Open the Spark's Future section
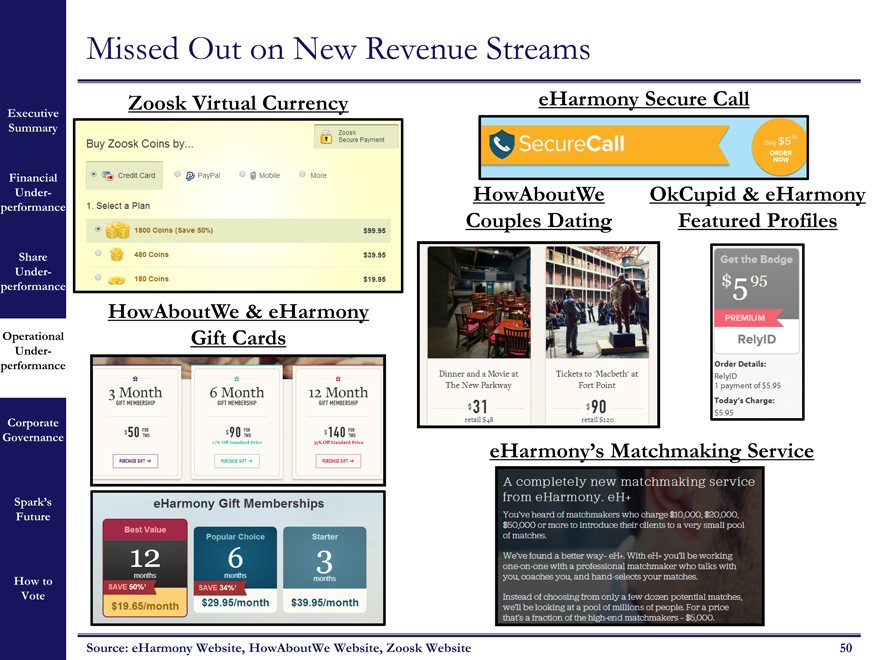Image resolution: width=880 pixels, height=660 pixels. pos(33,509)
